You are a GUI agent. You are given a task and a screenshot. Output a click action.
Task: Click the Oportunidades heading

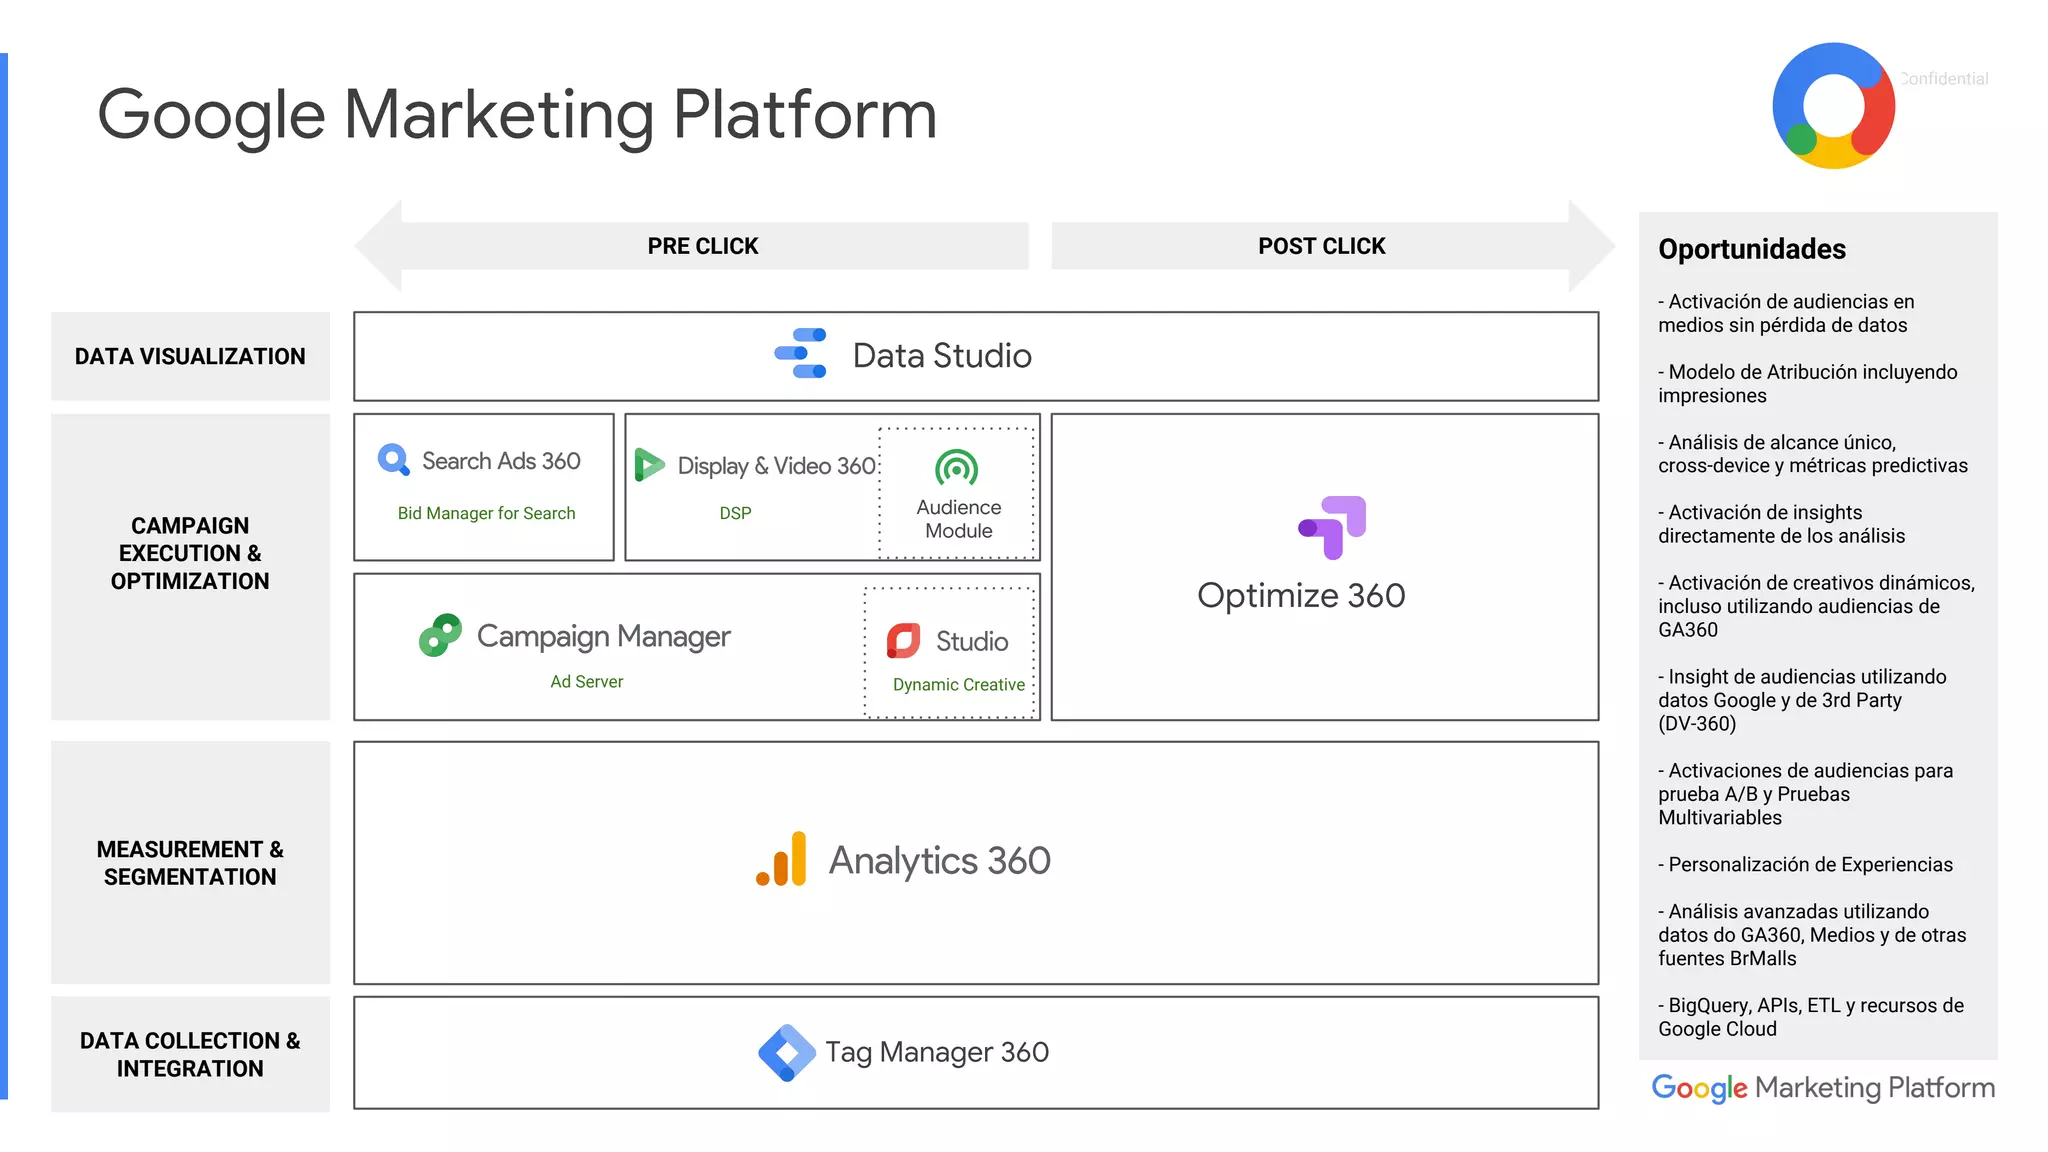(x=1752, y=249)
